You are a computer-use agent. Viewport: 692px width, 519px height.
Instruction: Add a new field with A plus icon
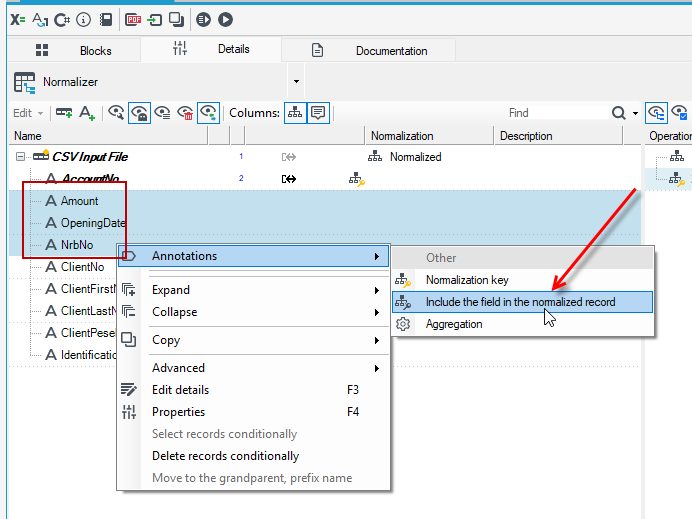pyautogui.click(x=86, y=113)
